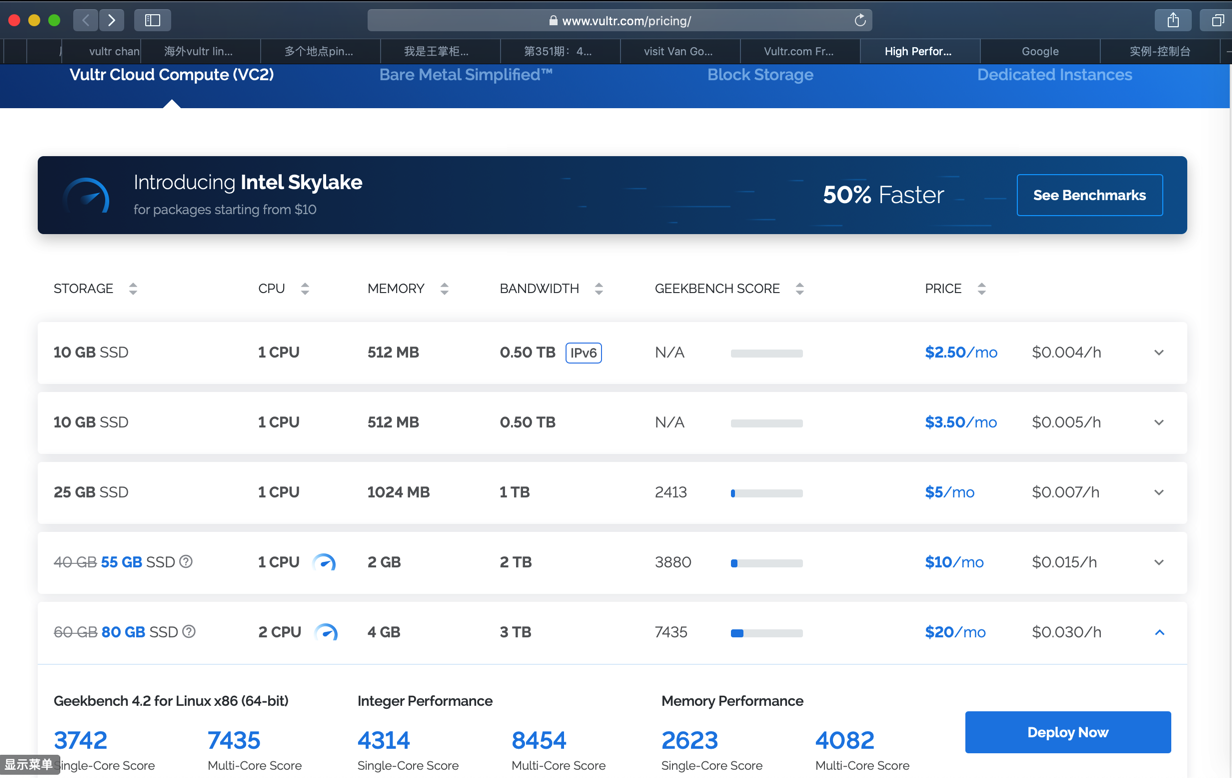Sort by CPU column arrows
Viewport: 1232px width, 778px height.
pos(305,289)
